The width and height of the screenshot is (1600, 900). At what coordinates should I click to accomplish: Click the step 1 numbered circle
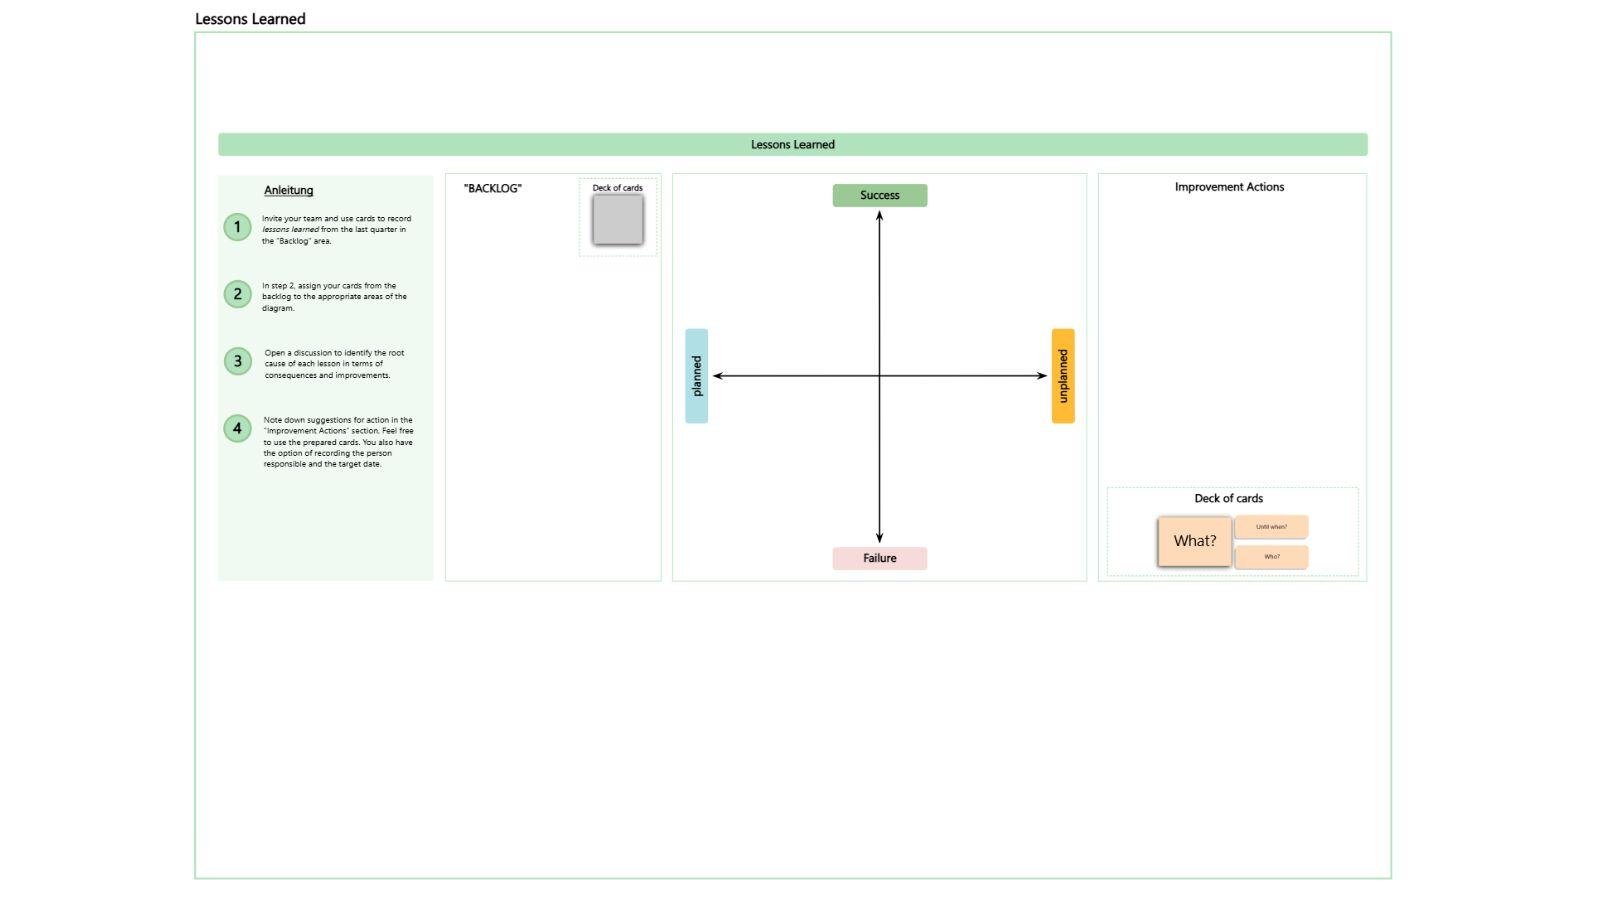coord(237,227)
